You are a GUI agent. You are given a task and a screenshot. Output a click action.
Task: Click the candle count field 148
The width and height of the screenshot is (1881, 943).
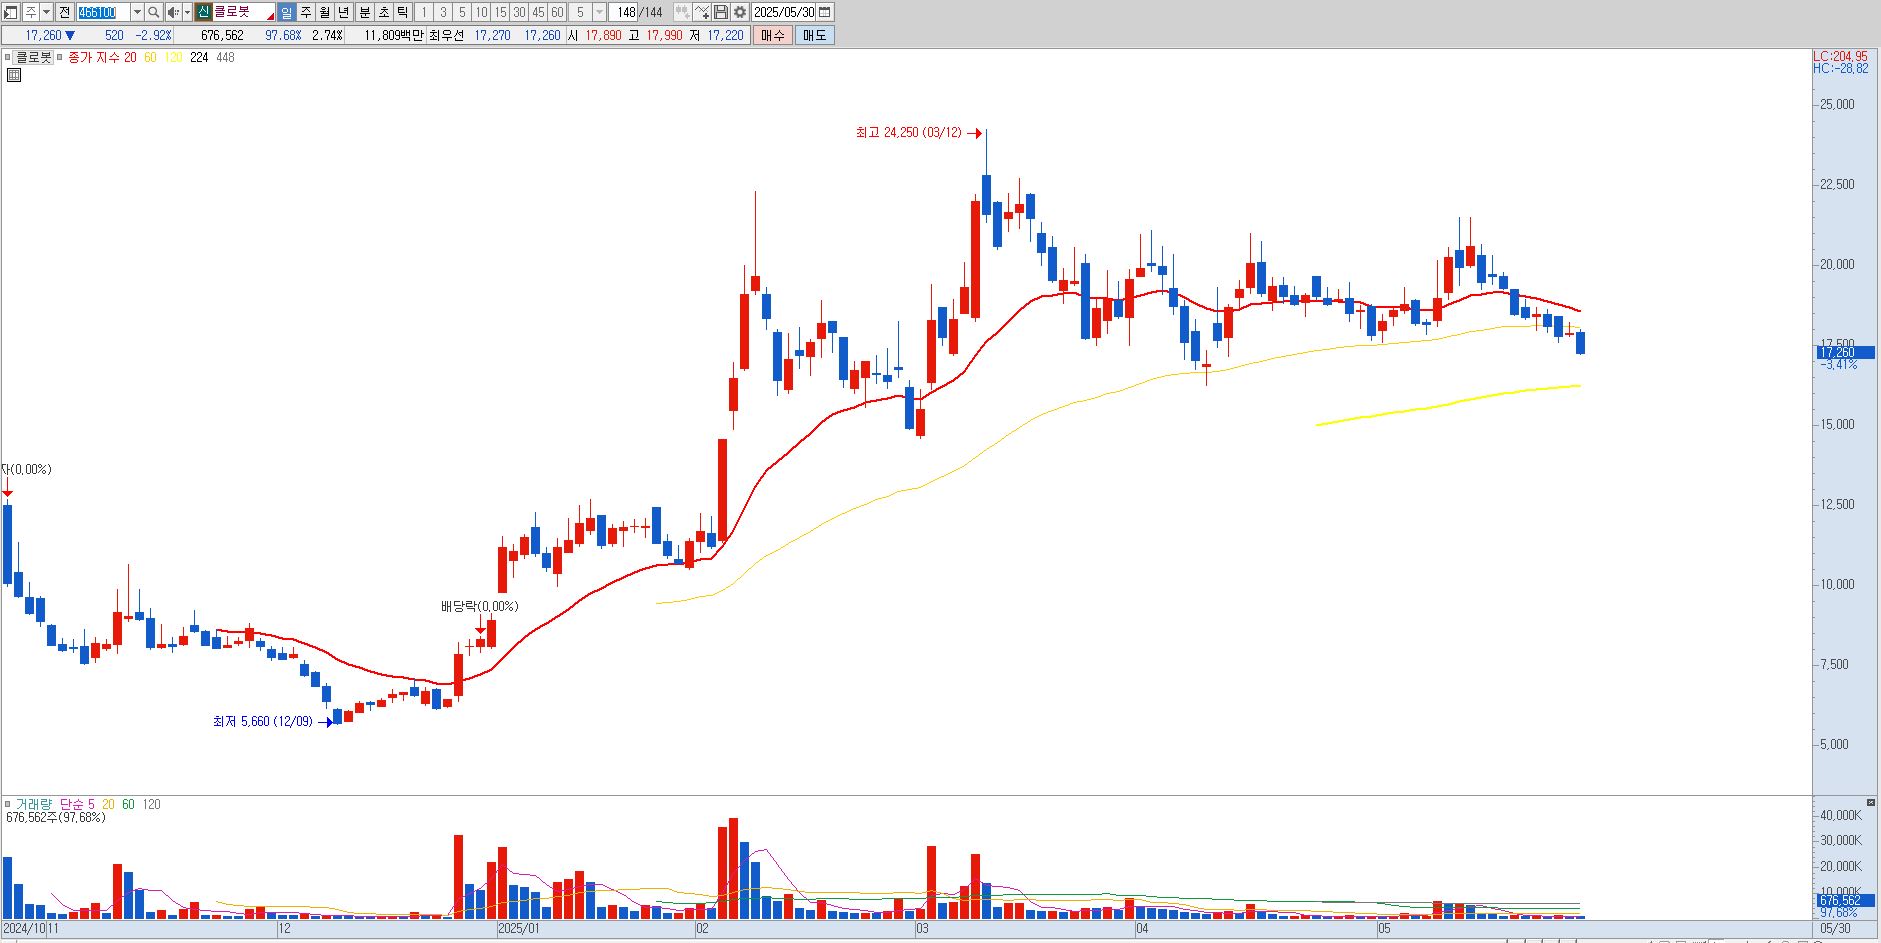pos(625,12)
